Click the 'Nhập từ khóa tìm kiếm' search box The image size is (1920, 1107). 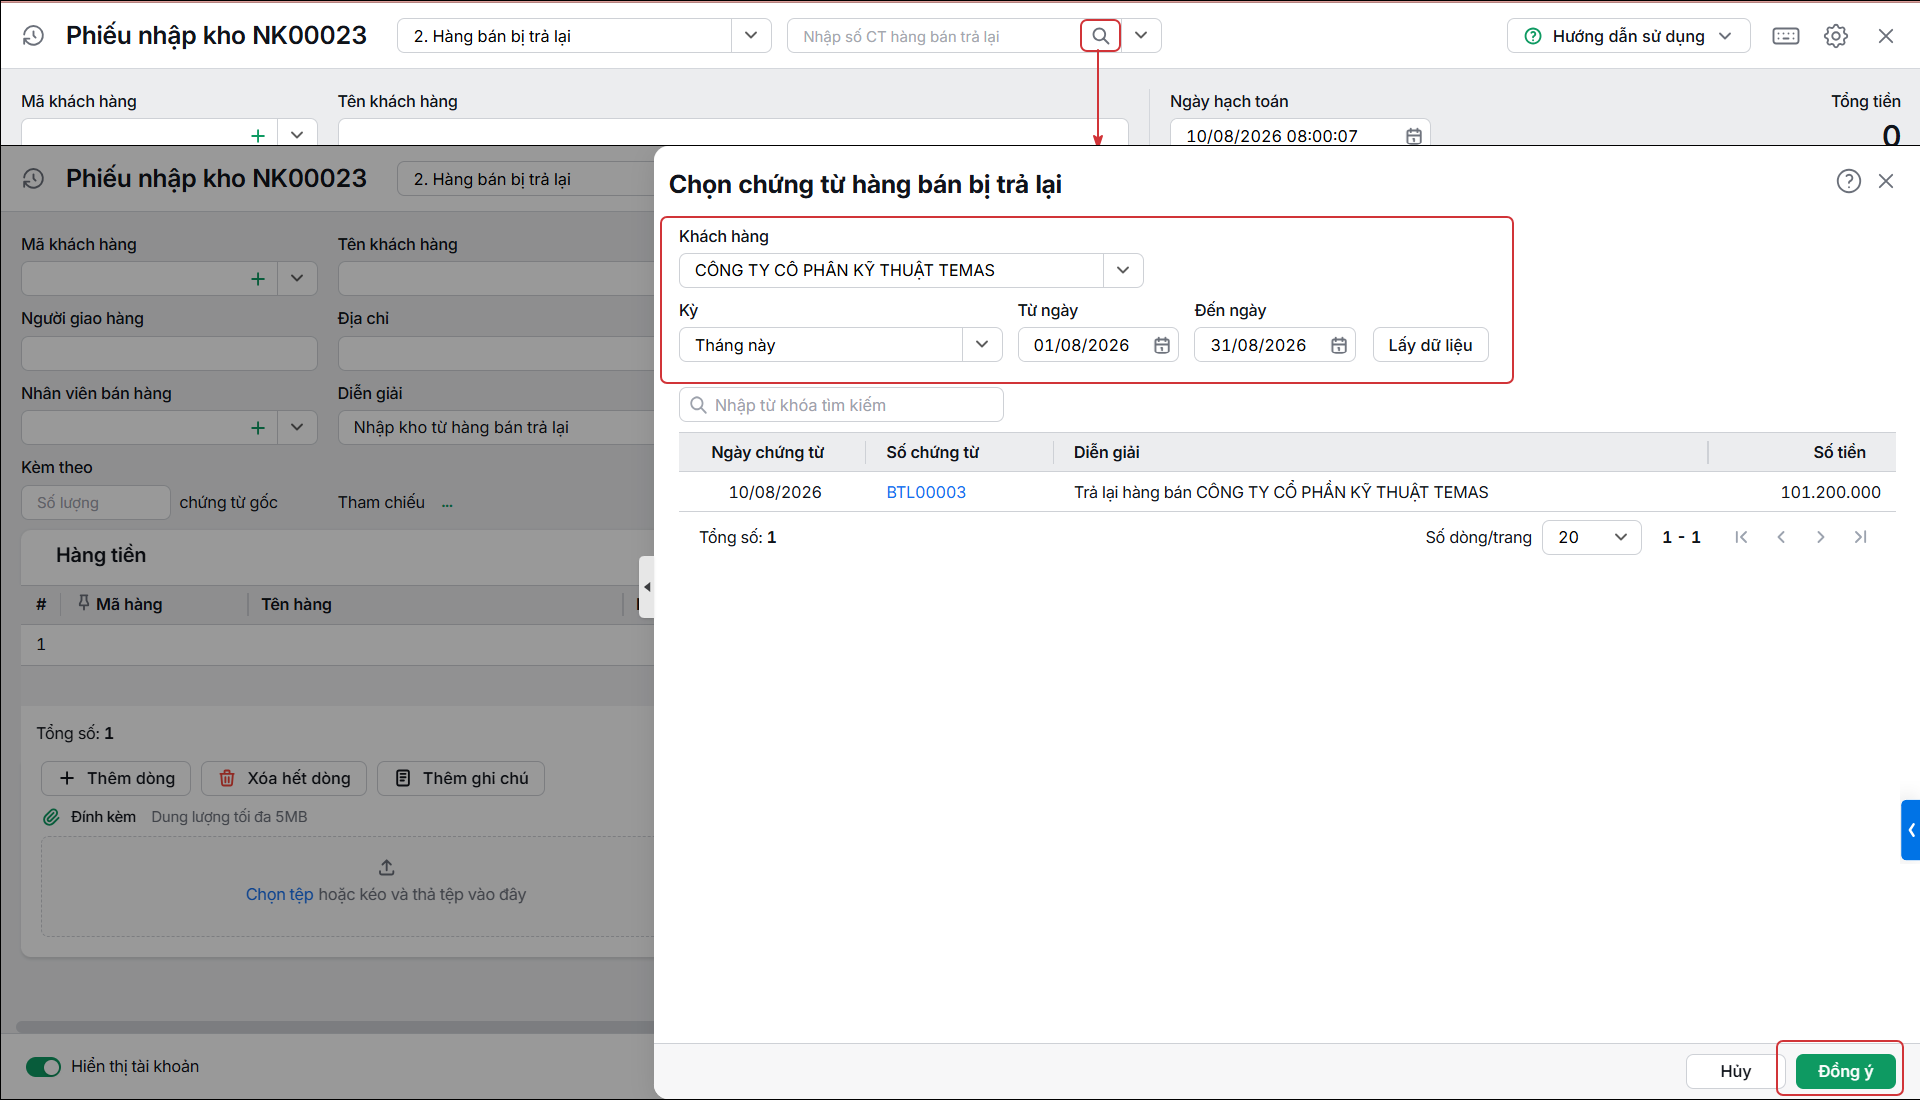[841, 405]
